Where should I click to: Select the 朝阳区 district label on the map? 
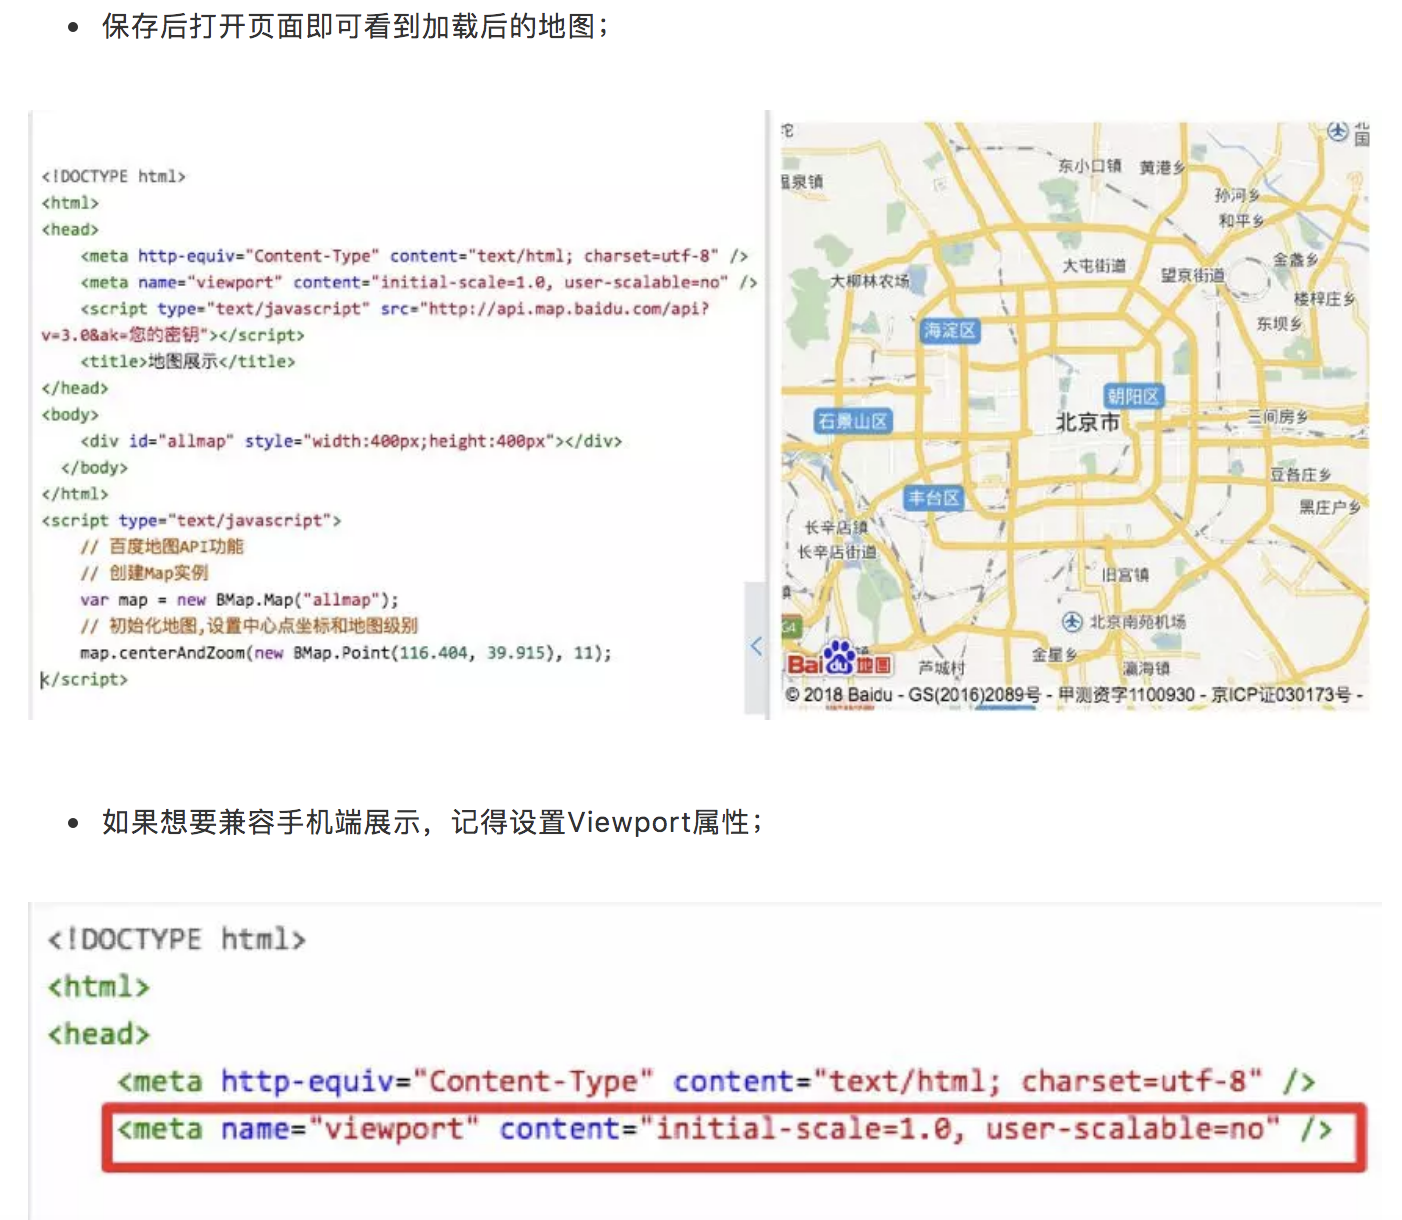(1133, 396)
